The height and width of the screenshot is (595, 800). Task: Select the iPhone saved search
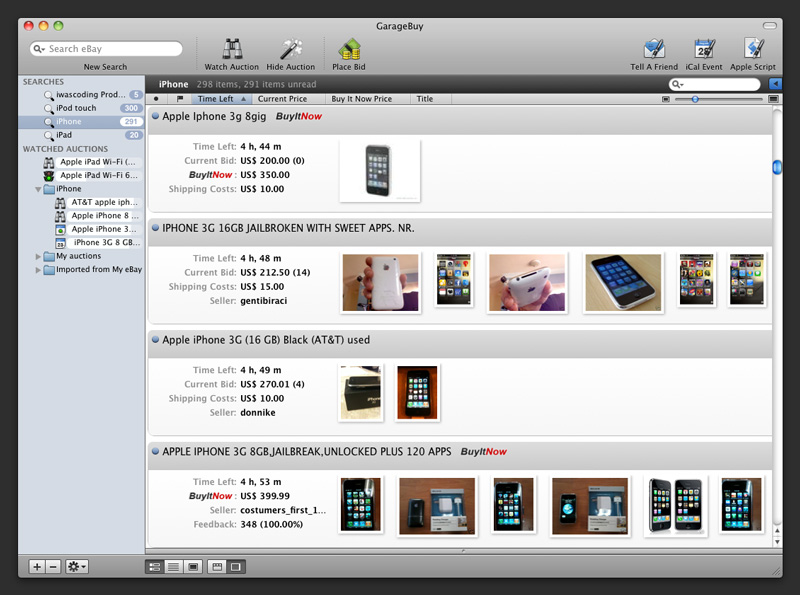(x=82, y=121)
